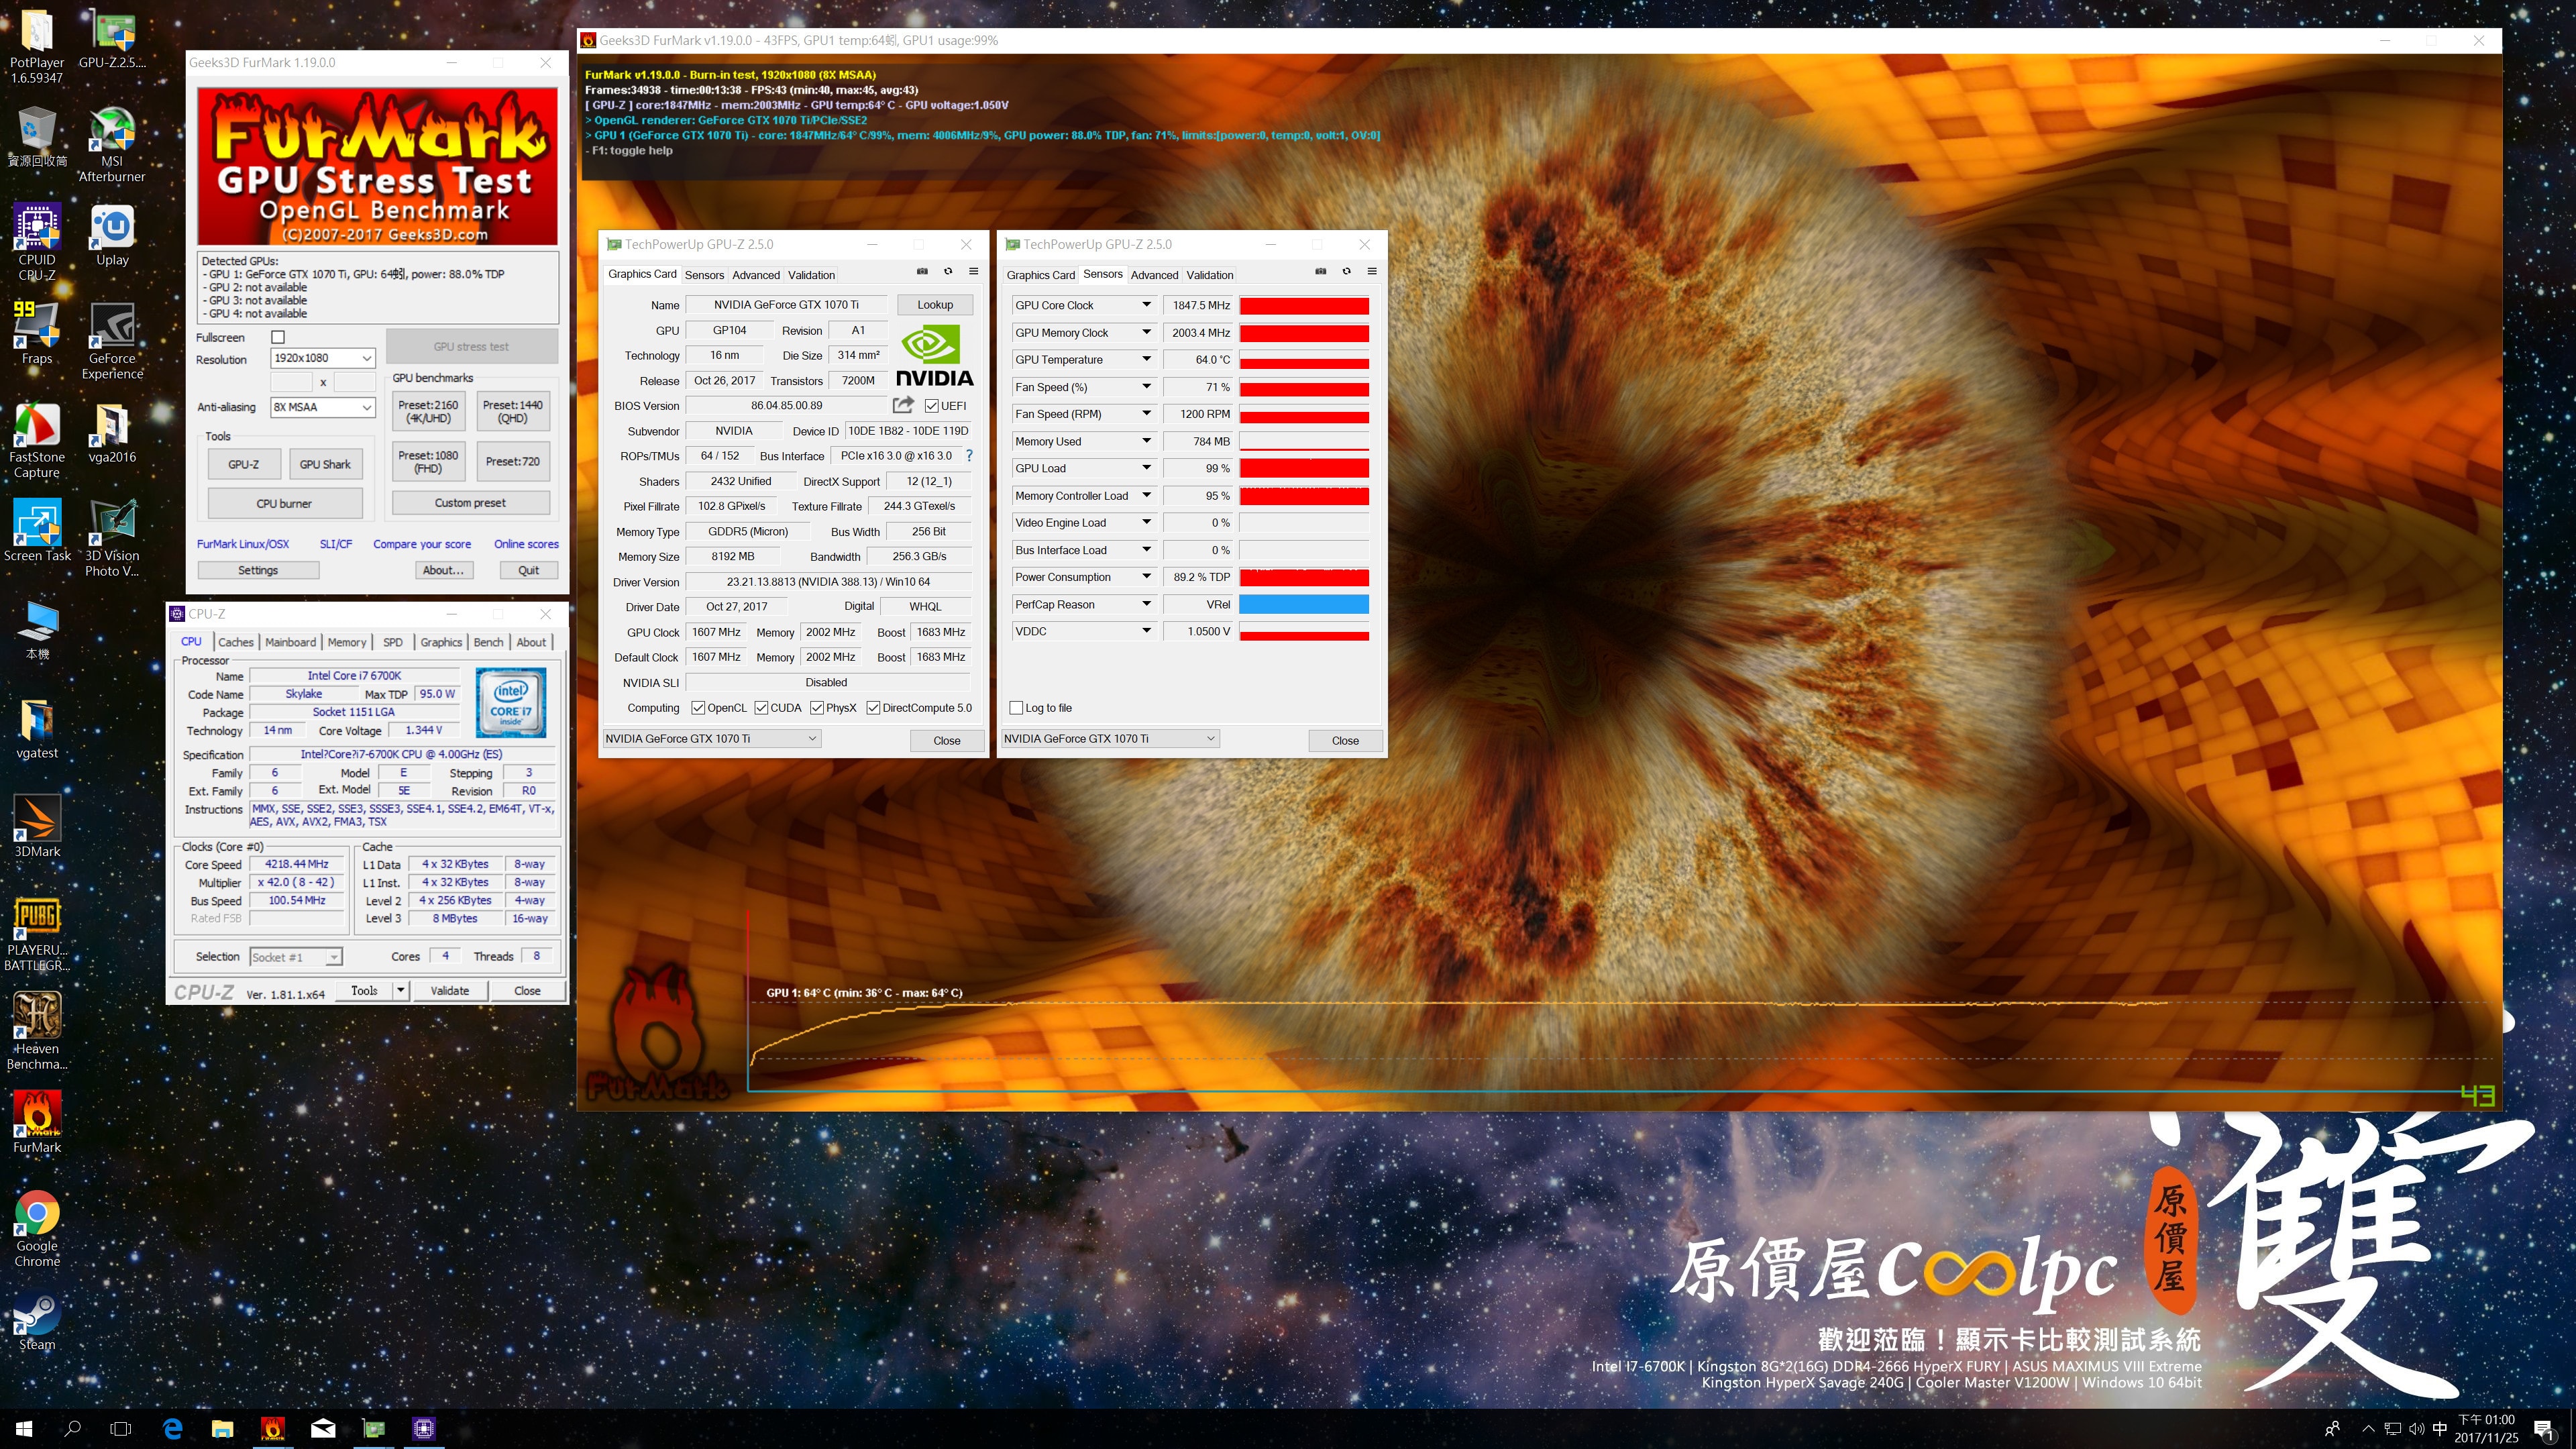Open the FurMark desktop icon
The height and width of the screenshot is (1449, 2576).
coord(37,1123)
